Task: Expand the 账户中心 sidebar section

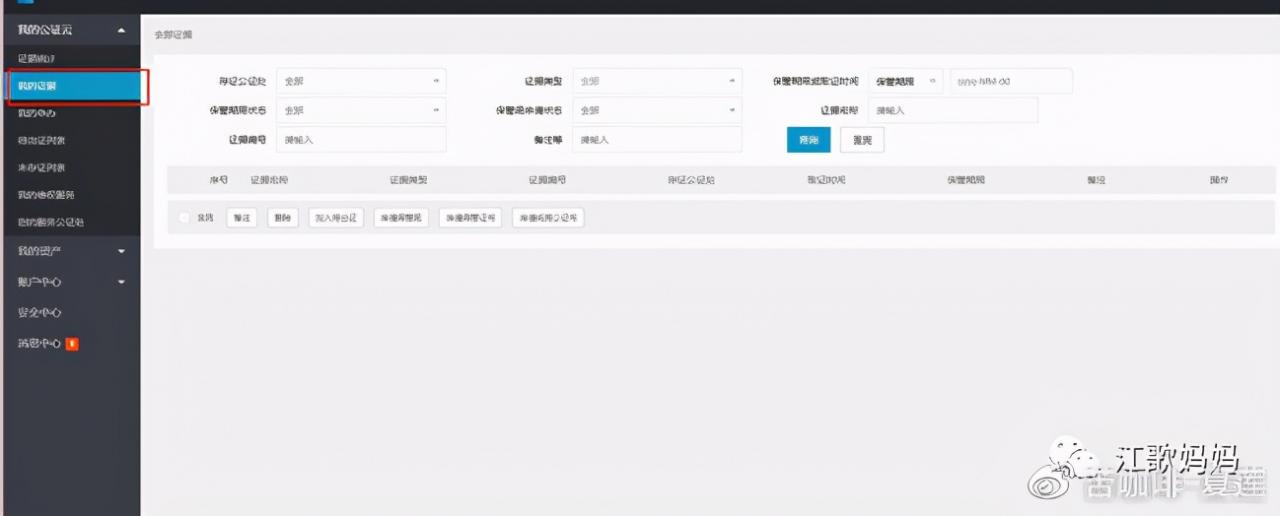Action: point(70,282)
